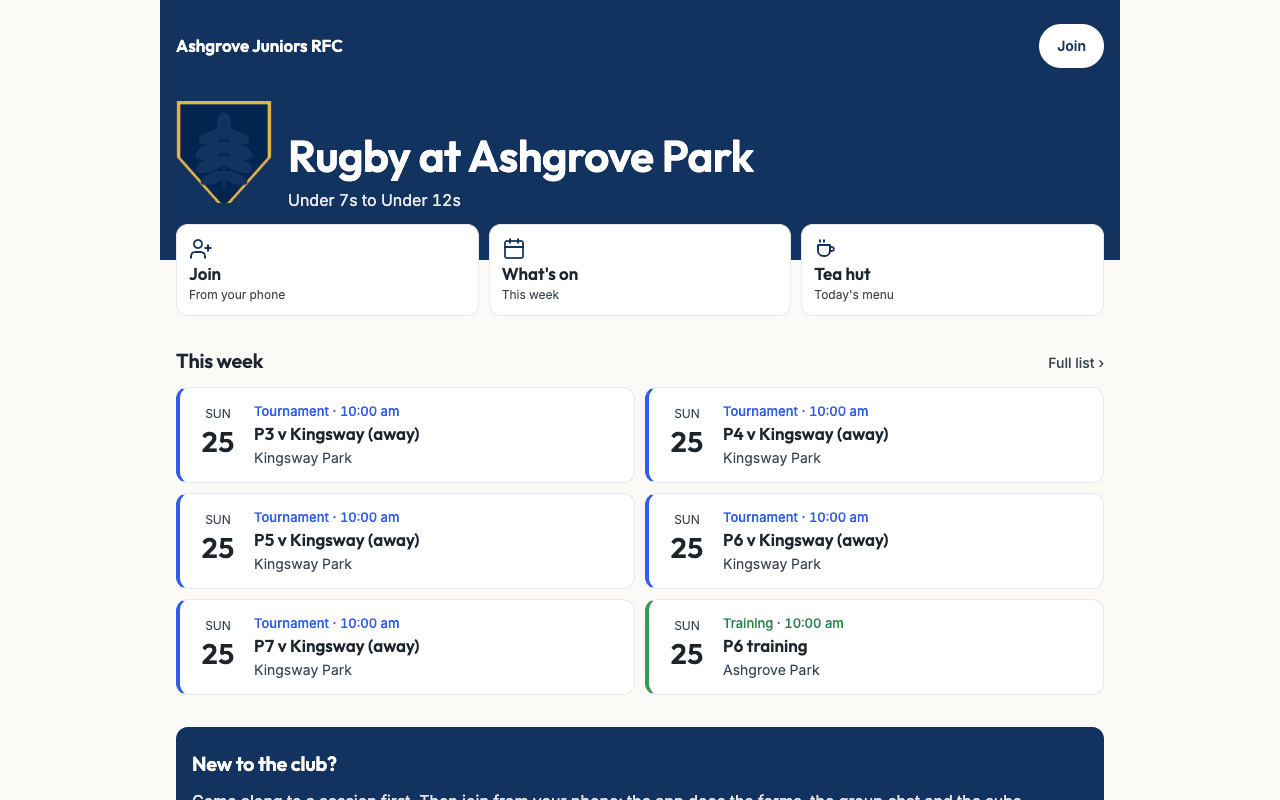1280x800 pixels.
Task: Select the P6 training event
Action: [874, 647]
